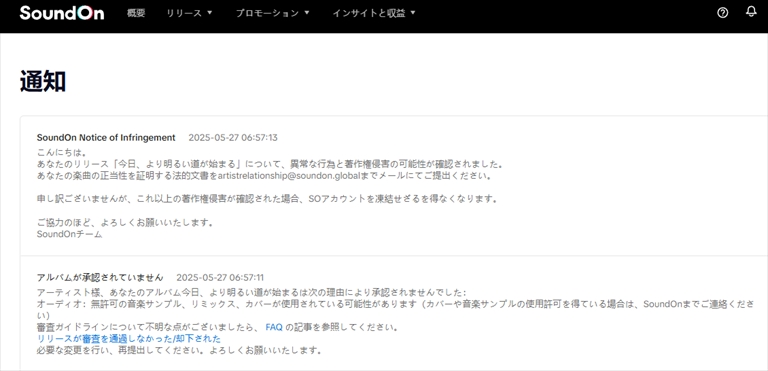Click the アーティスト様 rejection reason line
Viewport: 768px width, 371px height.
[252, 293]
